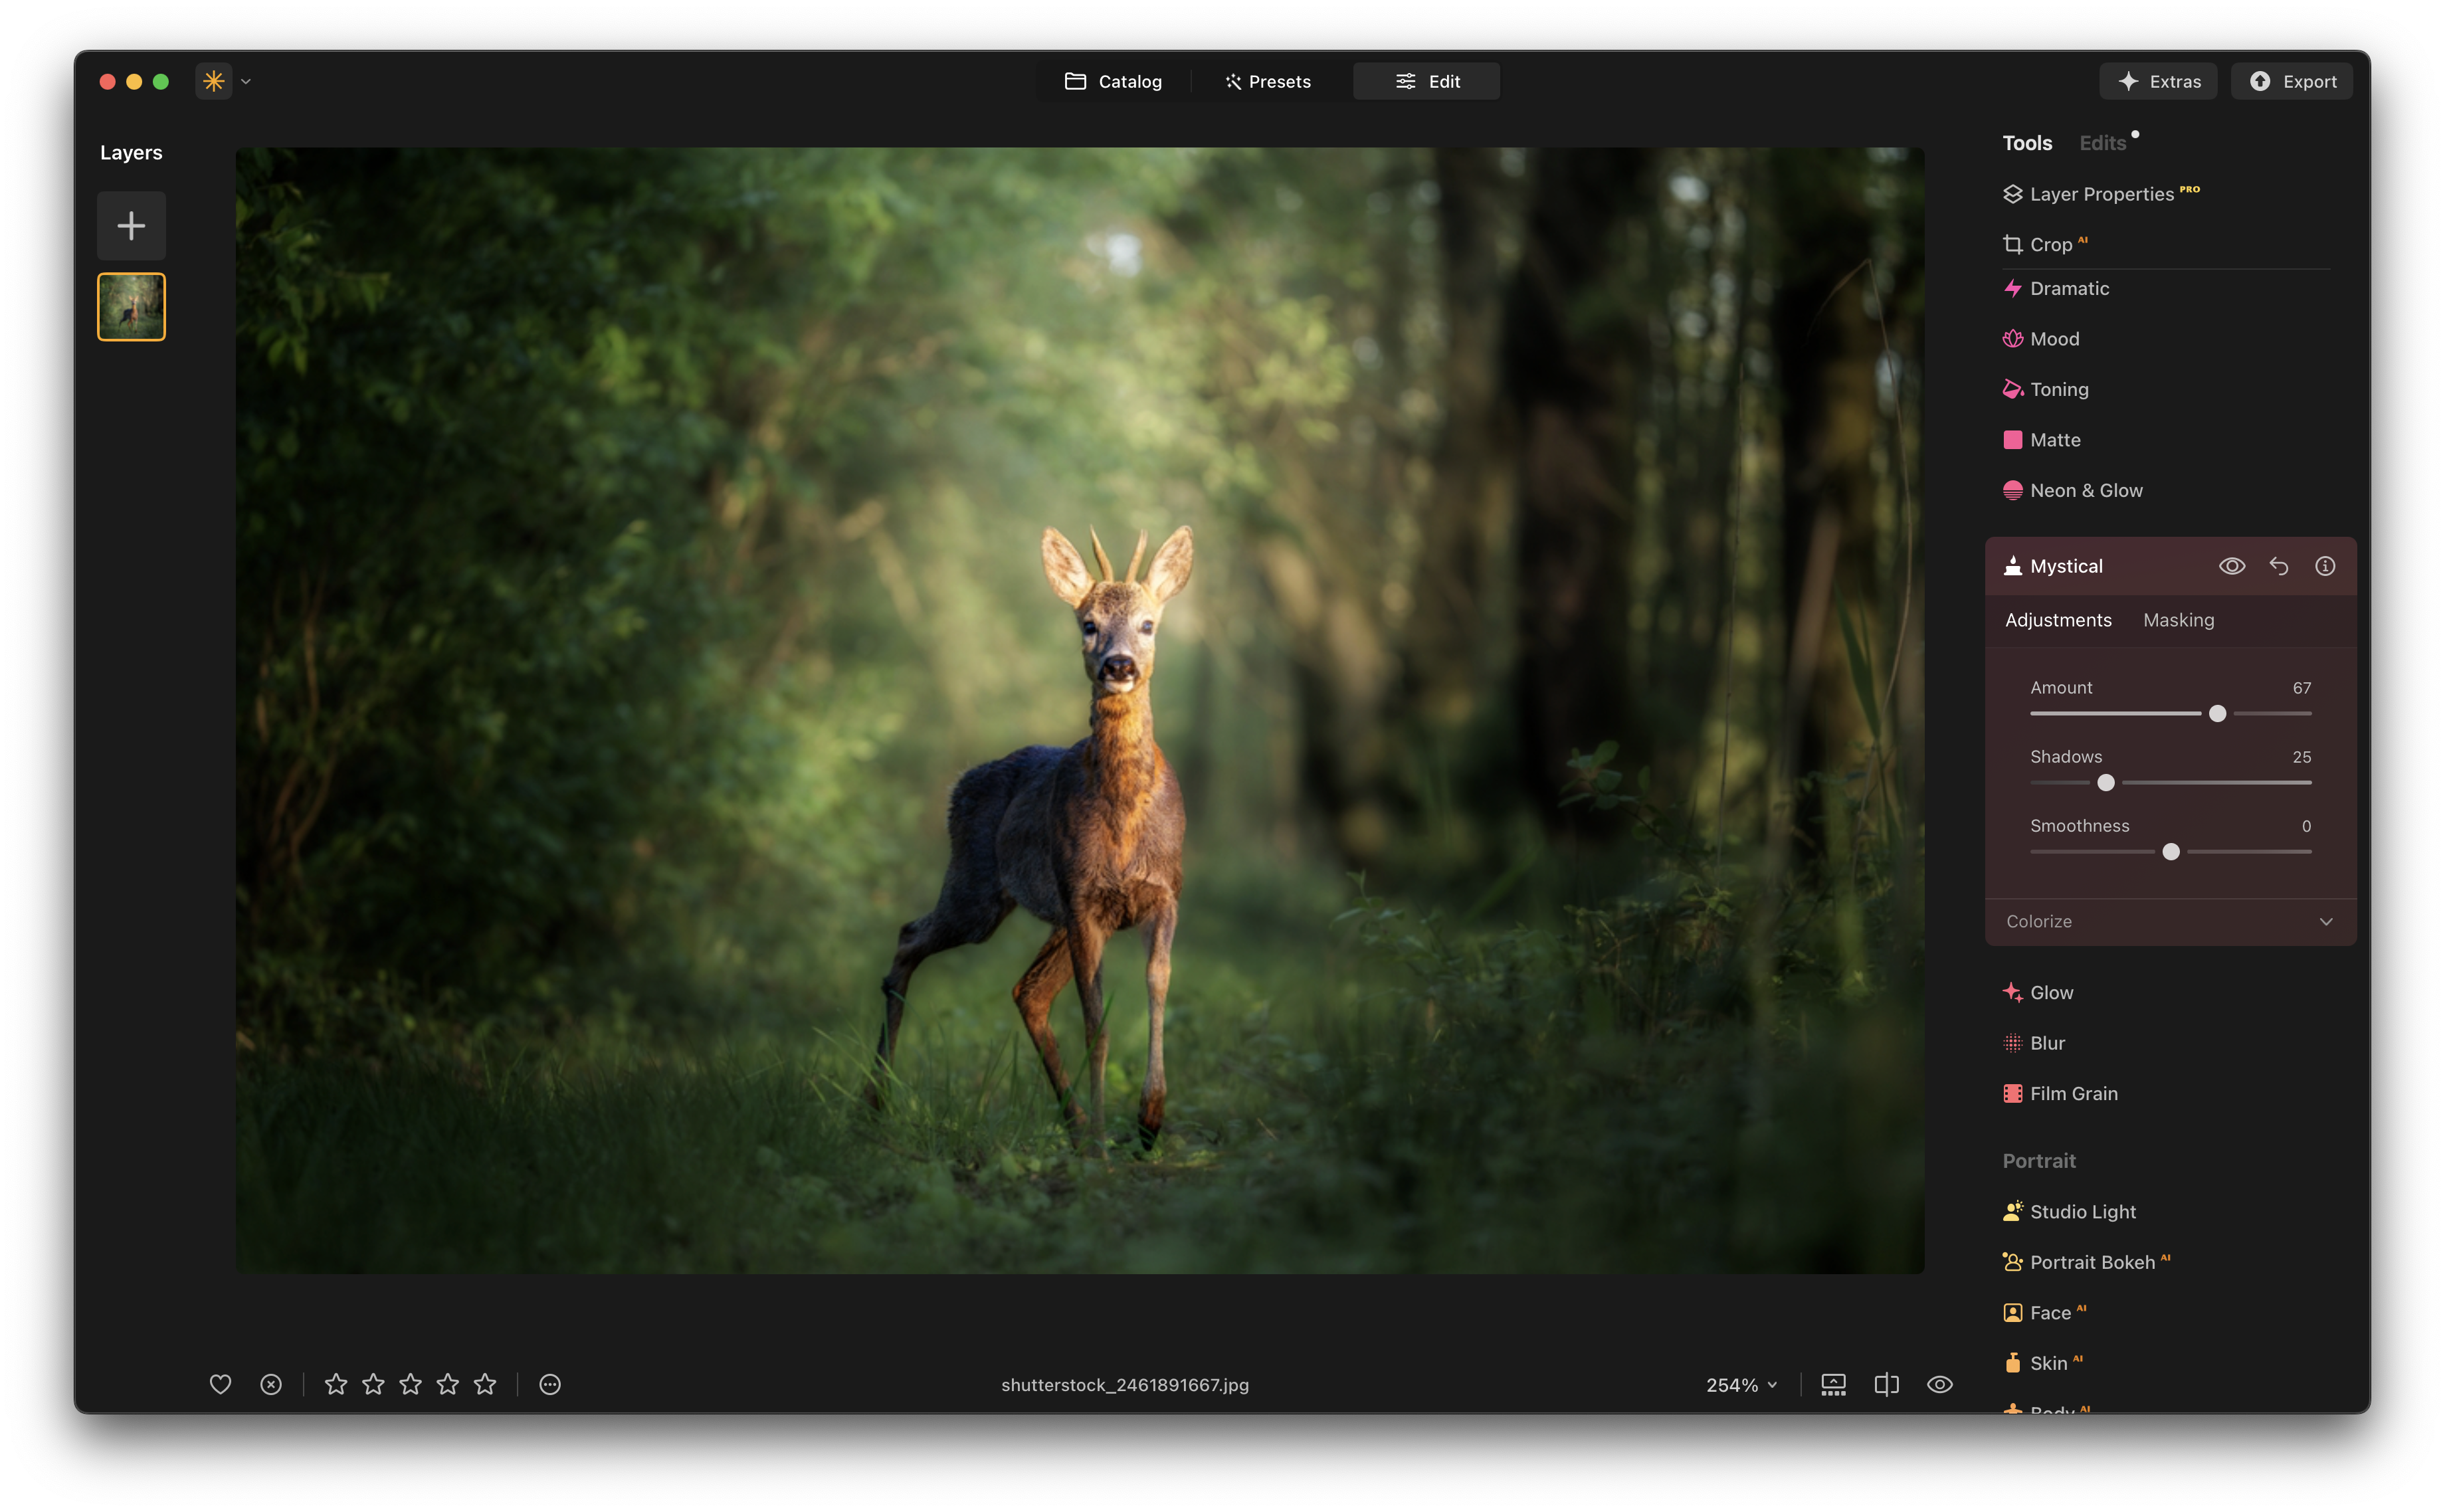Select the Film Grain tool
Image resolution: width=2445 pixels, height=1512 pixels.
pos(2073,1093)
